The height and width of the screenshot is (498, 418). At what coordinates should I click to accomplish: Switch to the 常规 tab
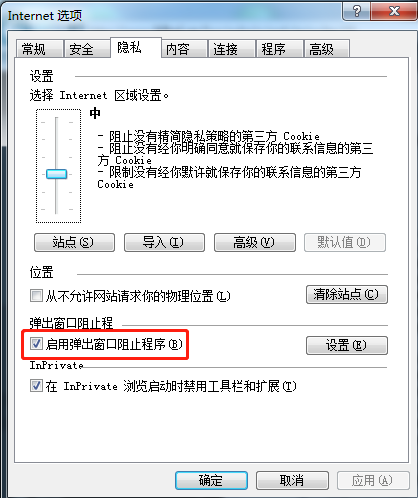pyautogui.click(x=39, y=49)
